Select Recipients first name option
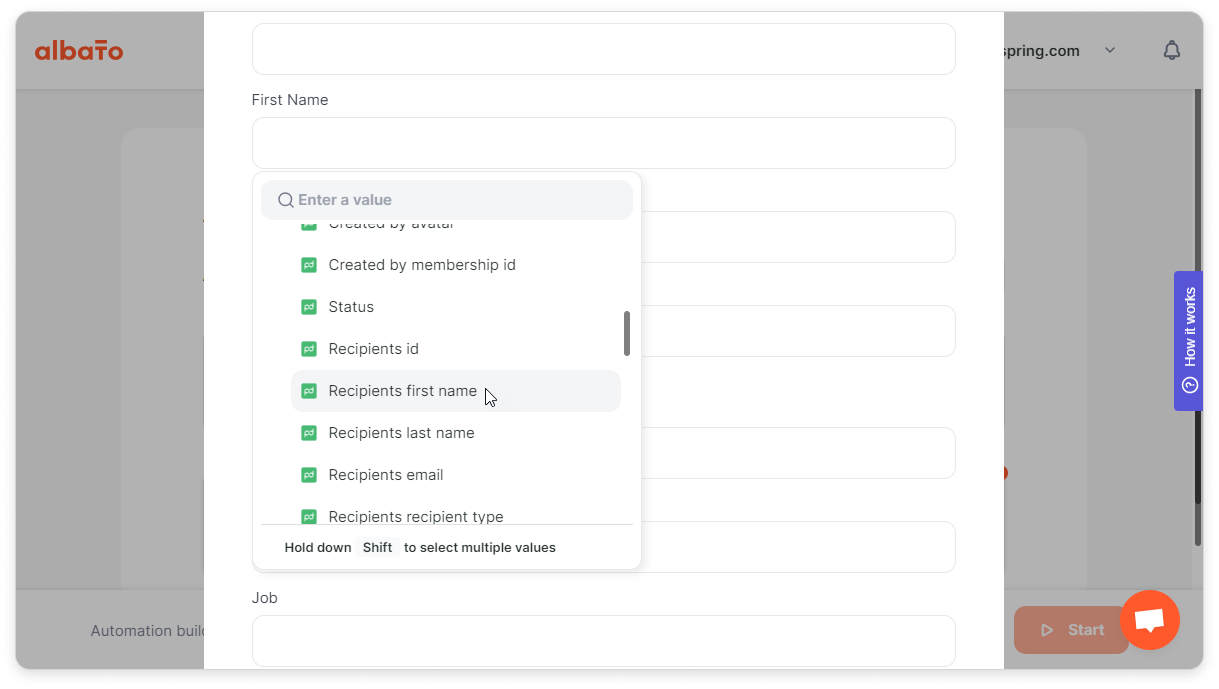Viewport: 1219px width, 689px height. point(456,391)
